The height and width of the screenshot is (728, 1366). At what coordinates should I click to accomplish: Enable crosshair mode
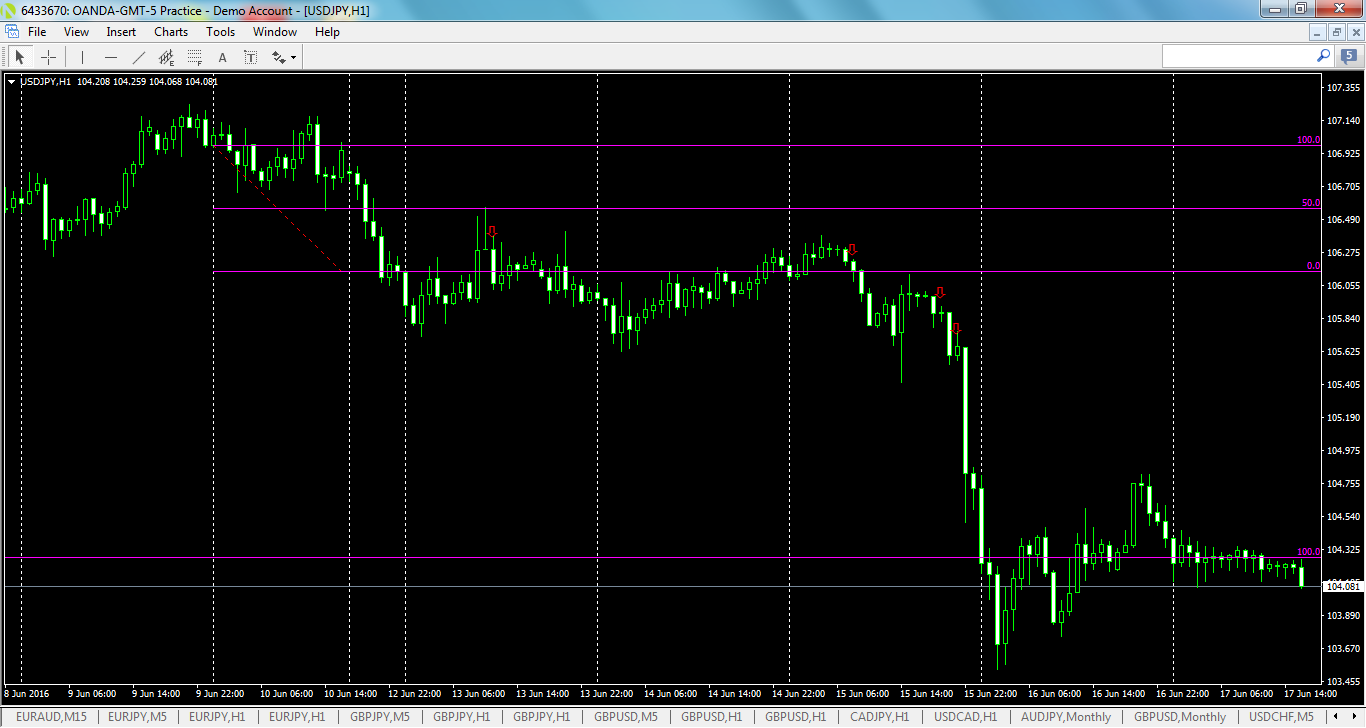coord(48,57)
